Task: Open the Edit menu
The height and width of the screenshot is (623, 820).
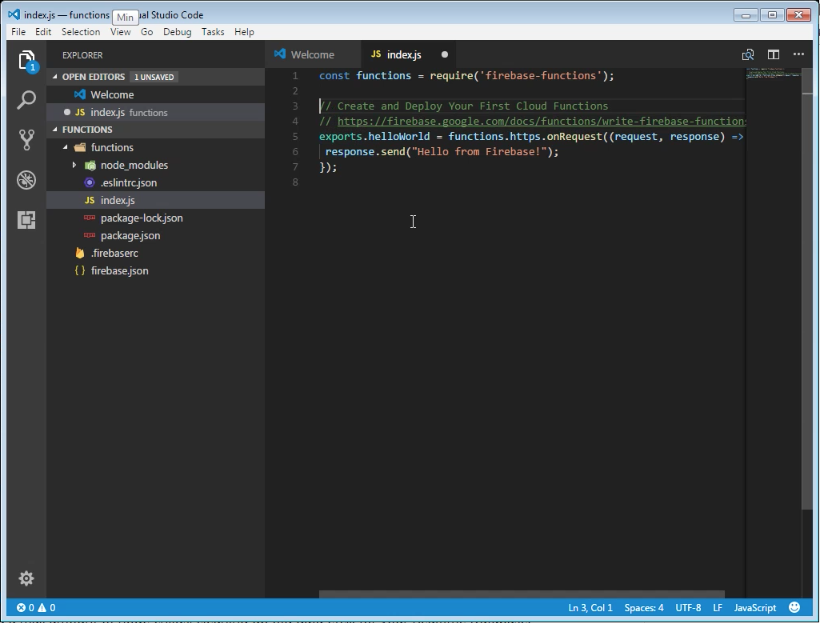Action: click(x=43, y=32)
